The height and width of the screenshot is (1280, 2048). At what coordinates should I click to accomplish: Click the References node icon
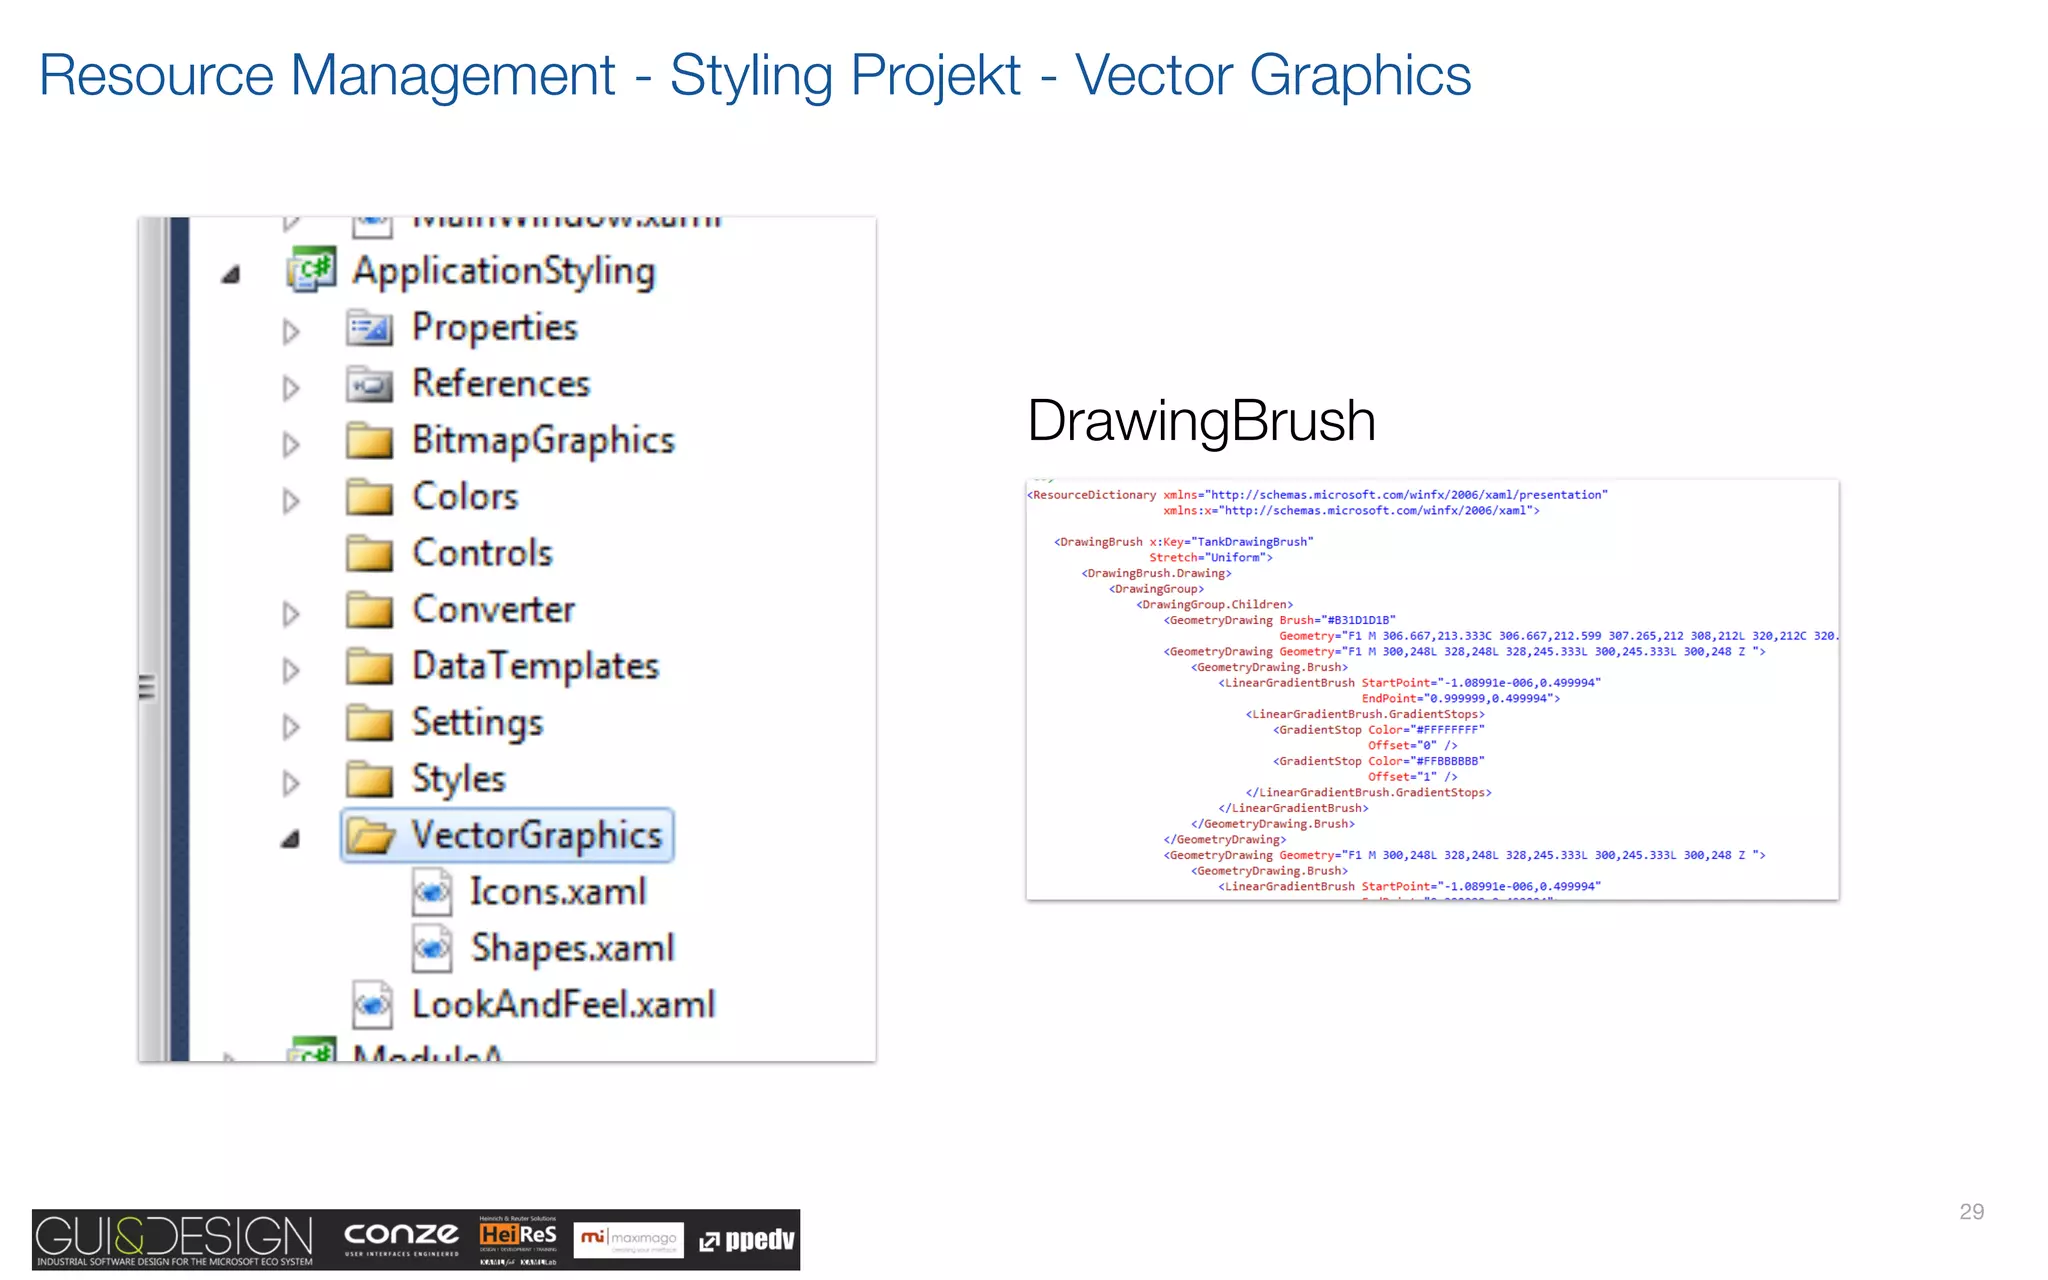[369, 384]
